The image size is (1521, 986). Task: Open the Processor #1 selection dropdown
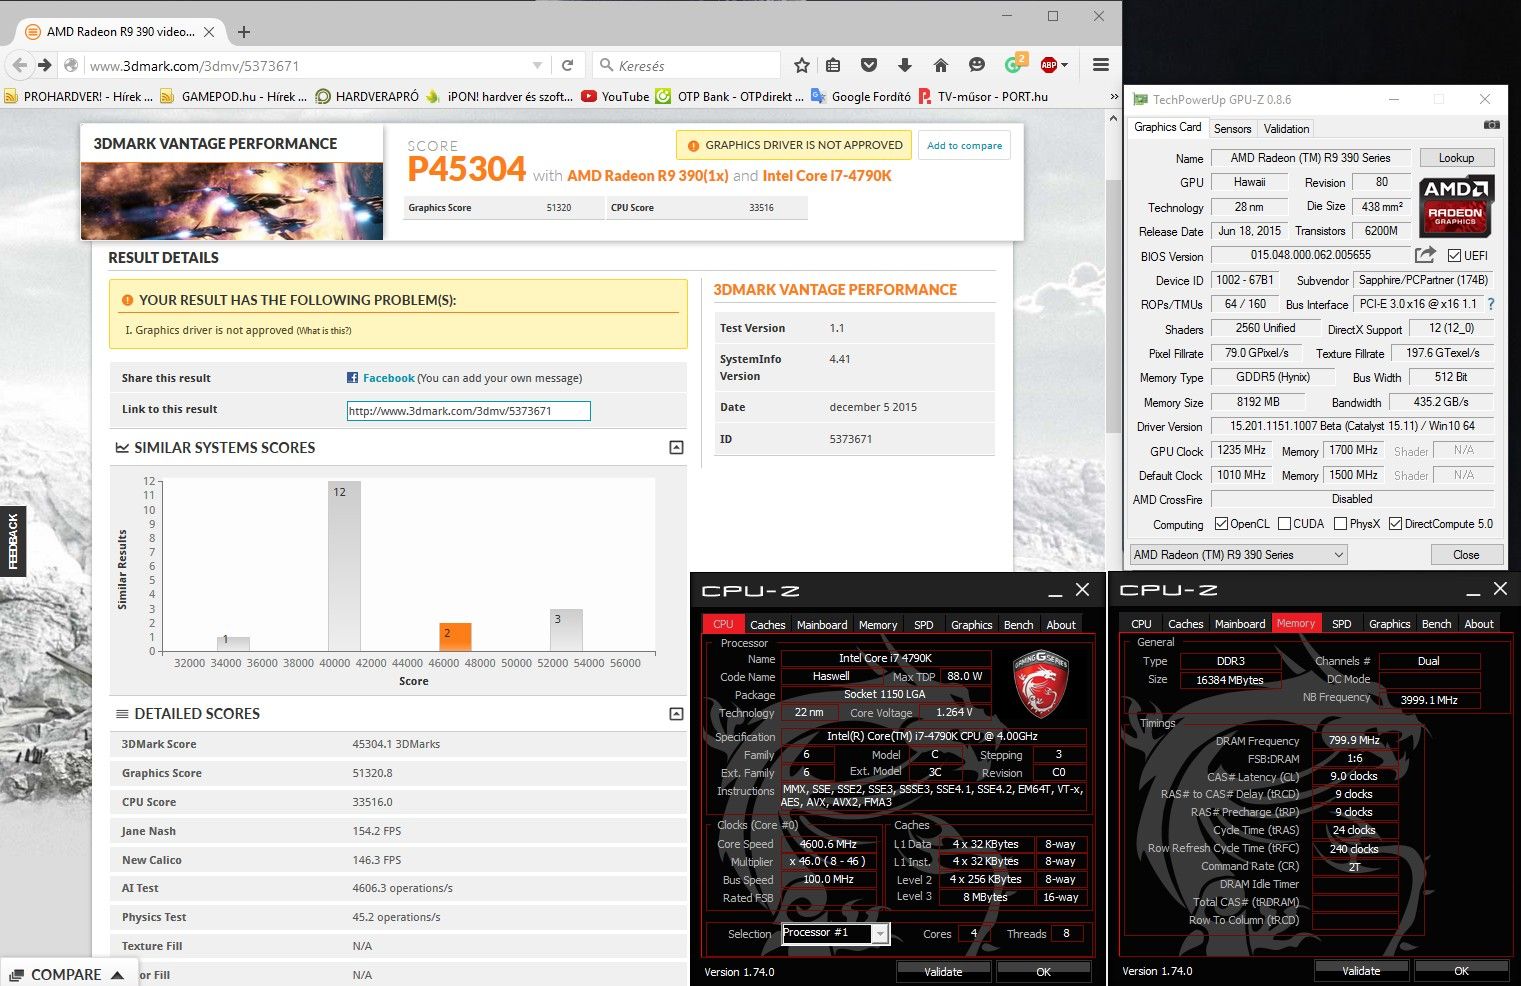click(x=835, y=933)
